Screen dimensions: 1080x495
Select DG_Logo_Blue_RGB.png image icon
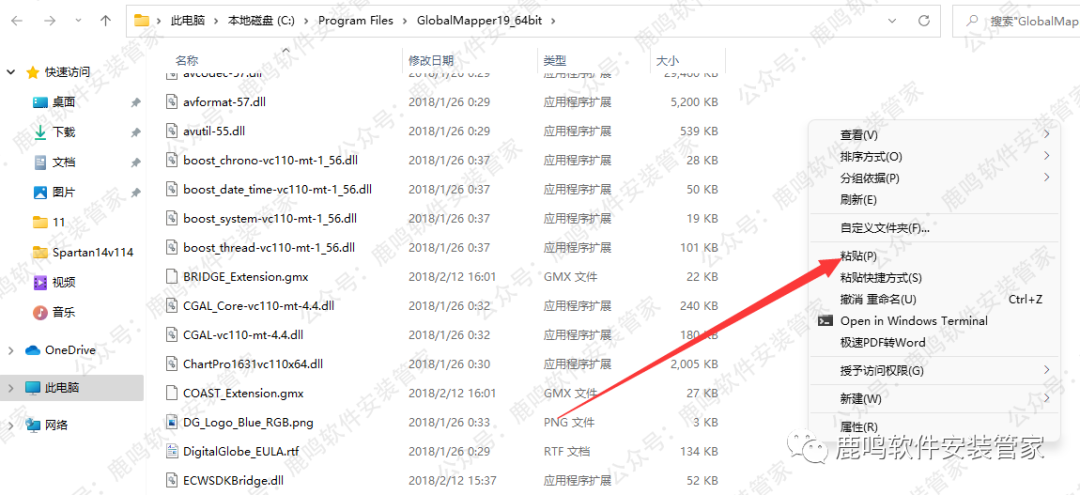pyautogui.click(x=172, y=422)
